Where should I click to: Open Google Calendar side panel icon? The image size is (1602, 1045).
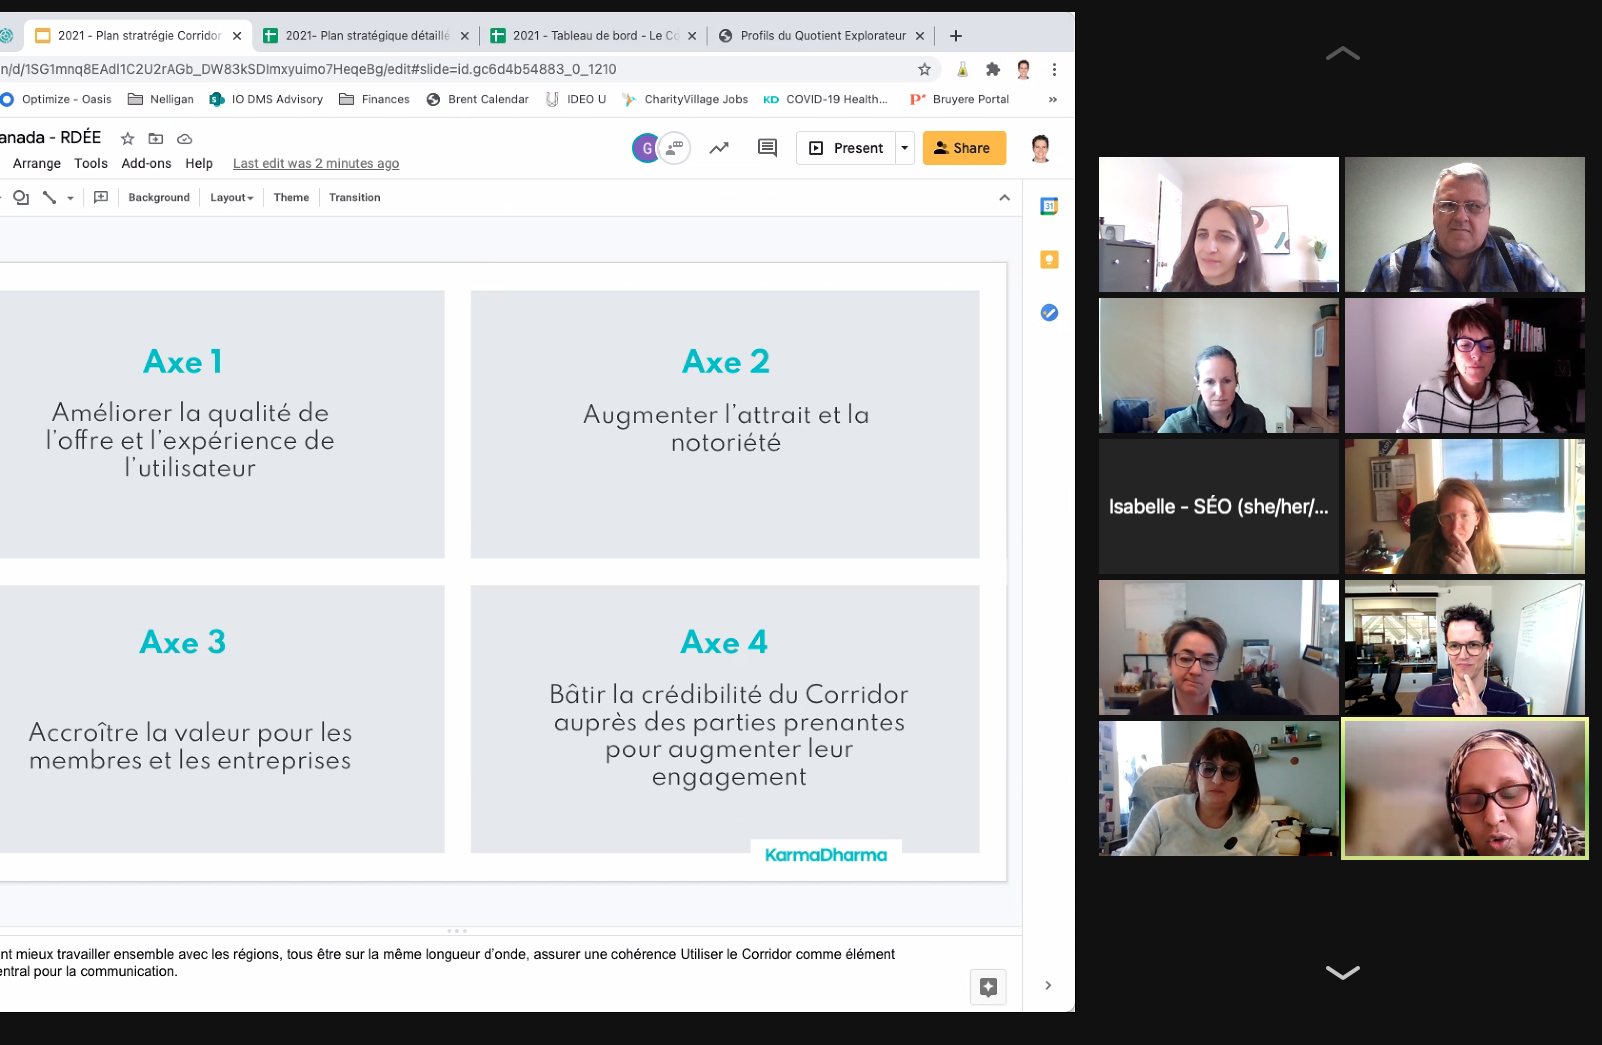[x=1049, y=207]
